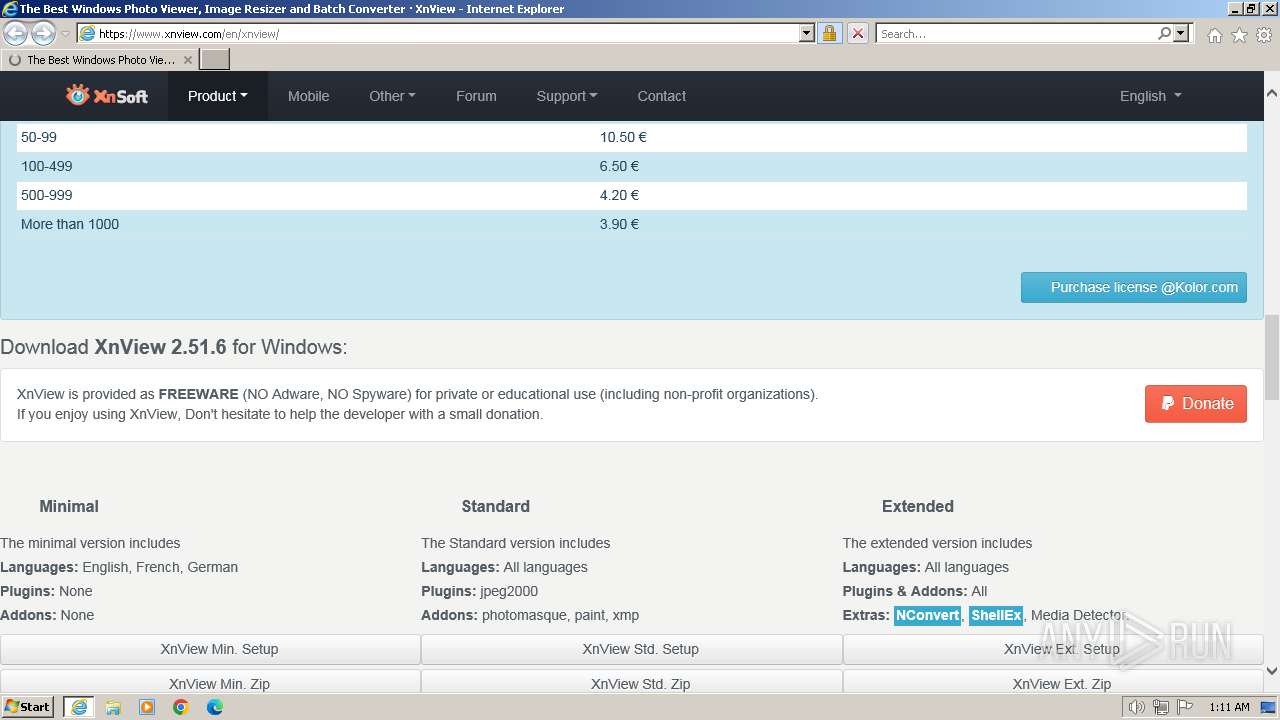The height and width of the screenshot is (720, 1280).
Task: Open the media player taskbar icon
Action: [147, 707]
